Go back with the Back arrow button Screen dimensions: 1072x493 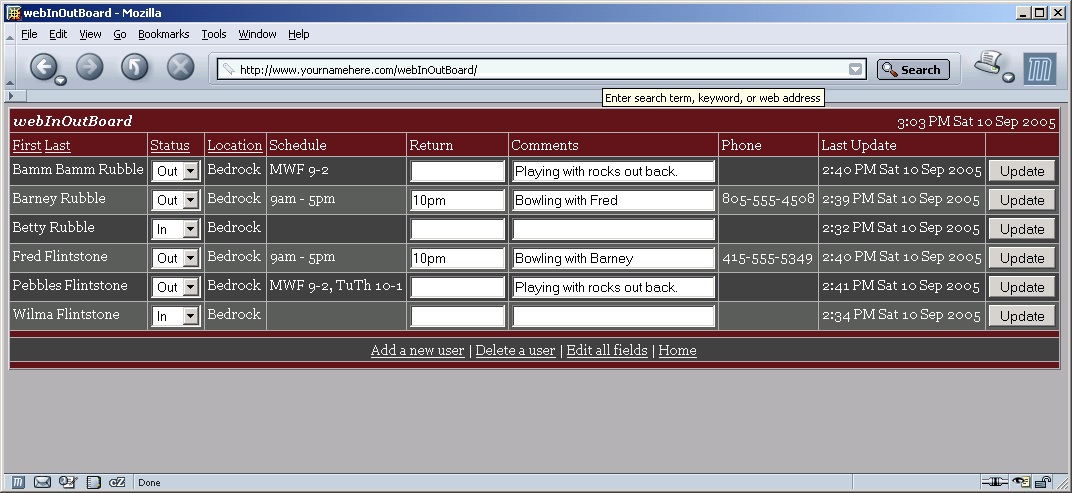pos(43,66)
